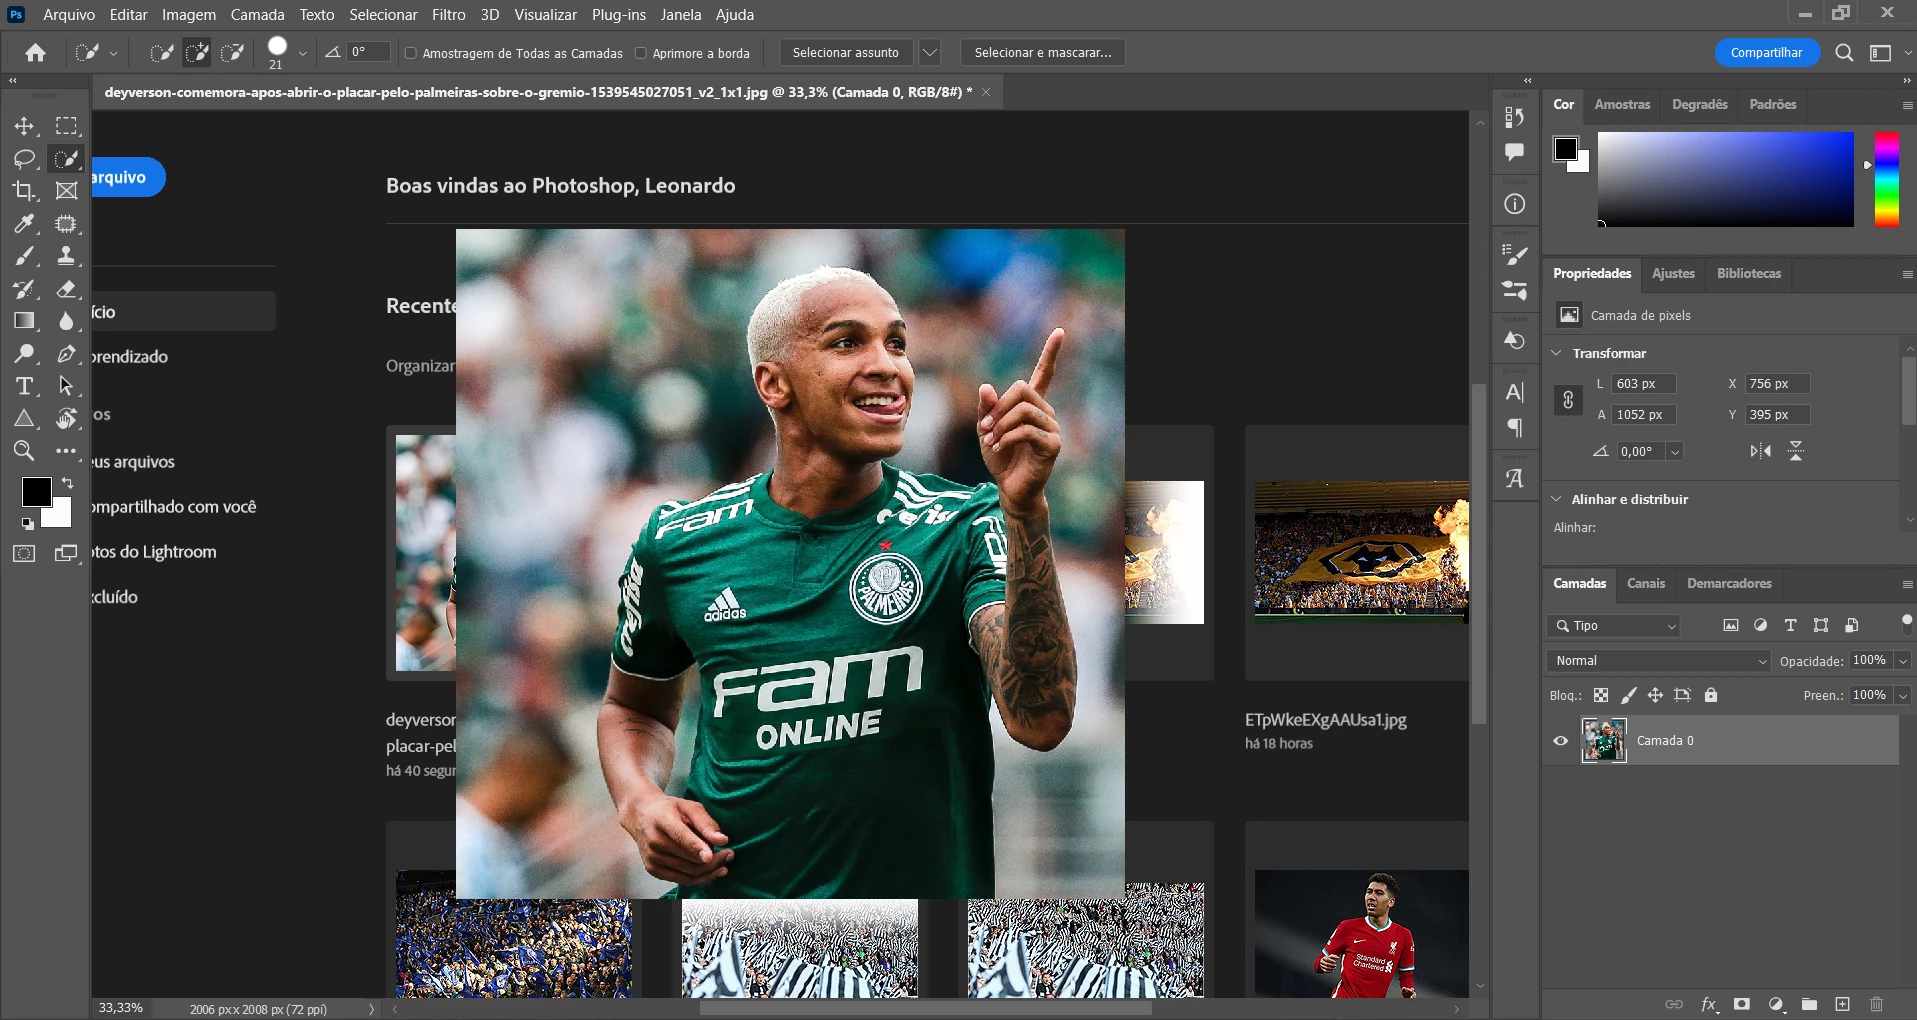1917x1020 pixels.
Task: Select the Eyedropper tool
Action: point(24,224)
